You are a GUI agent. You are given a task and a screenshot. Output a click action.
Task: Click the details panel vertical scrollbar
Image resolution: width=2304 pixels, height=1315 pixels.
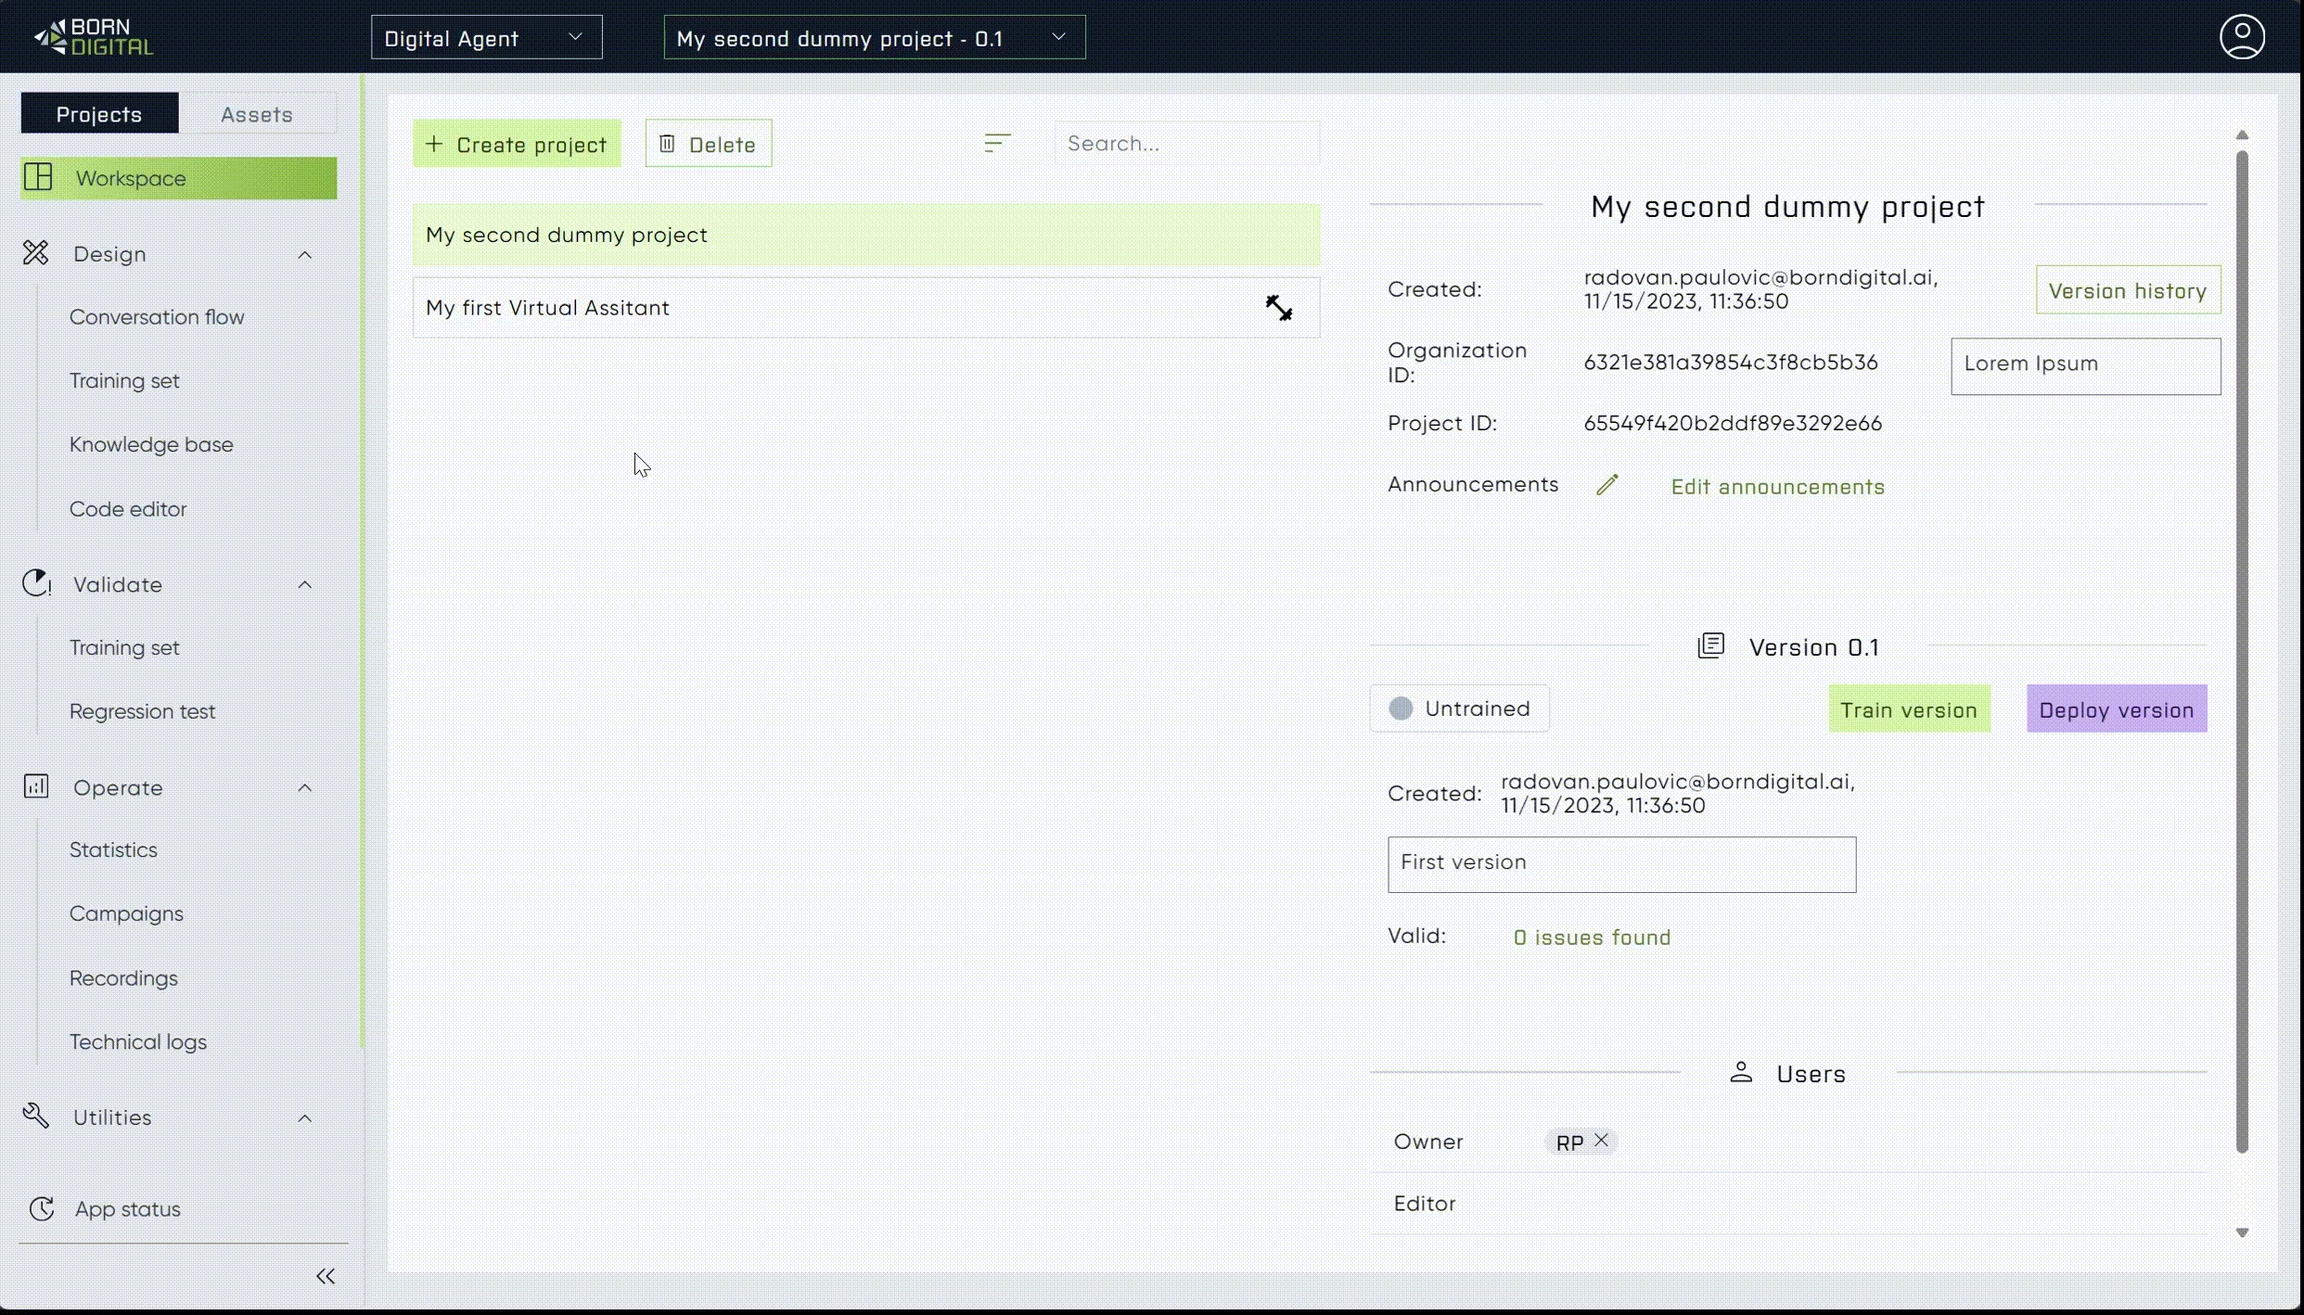pos(2241,650)
